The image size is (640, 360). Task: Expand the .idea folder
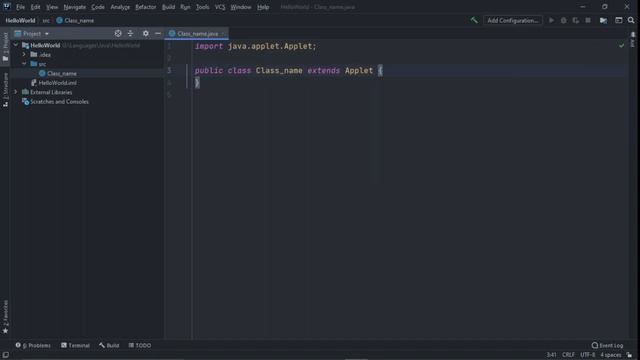24,55
